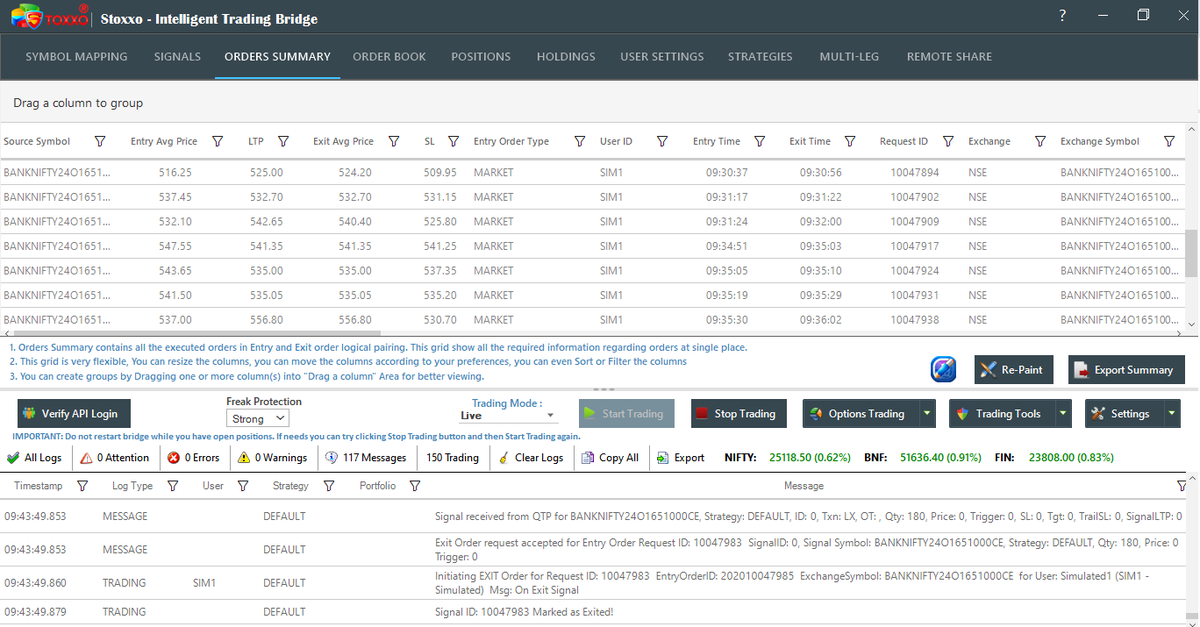
Task: Click Verify API Login
Action: tap(72, 414)
